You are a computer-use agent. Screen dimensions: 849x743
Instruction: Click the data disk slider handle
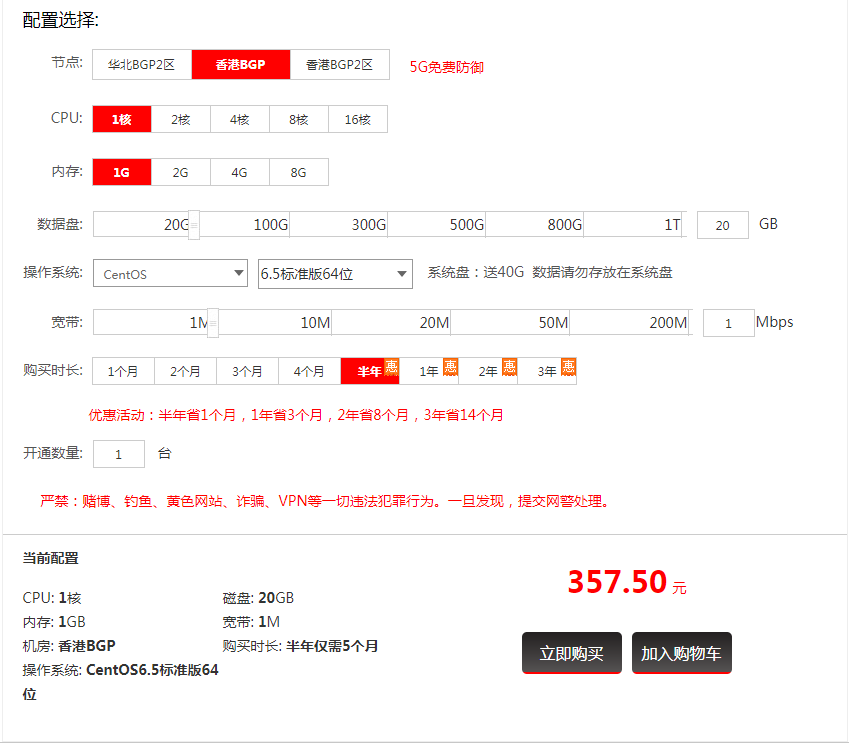(x=194, y=225)
